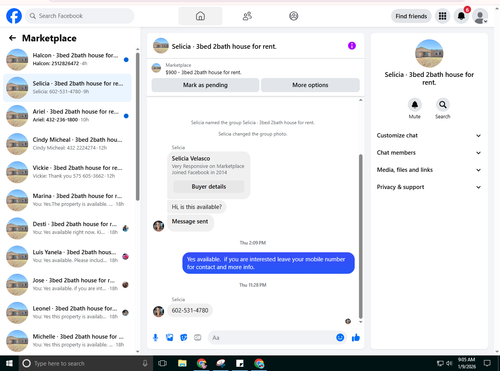Screen dimensions: 500x371
Task: Click Selicia's avatar beside phone number message
Action: point(158,311)
